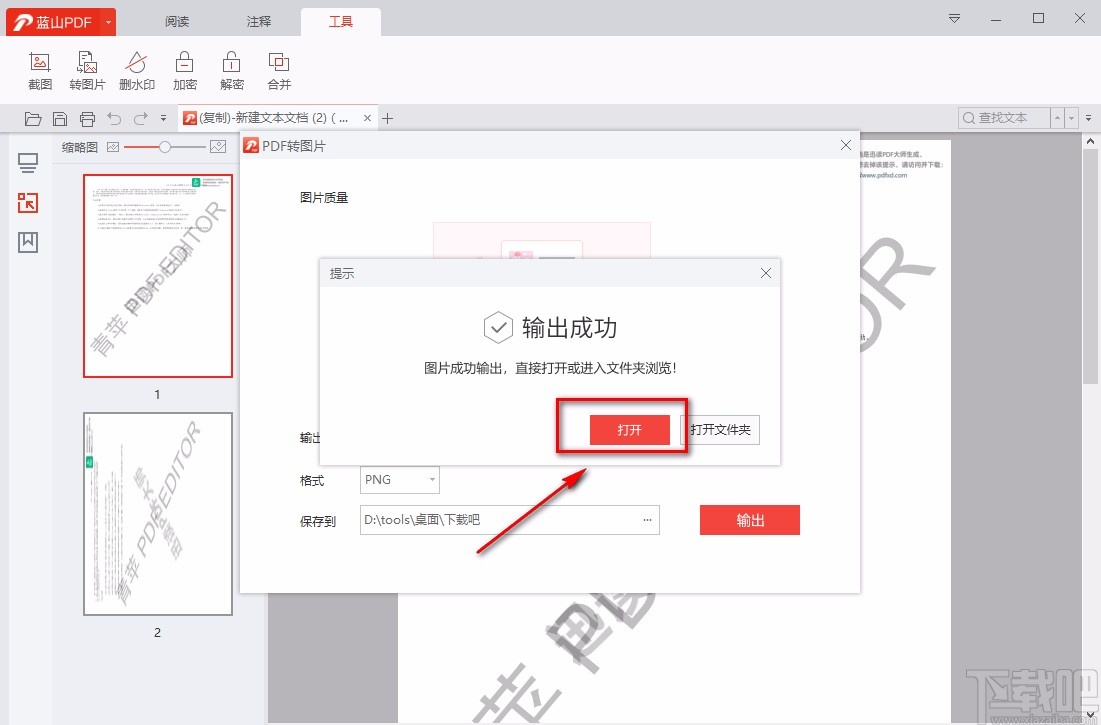
Task: Expand the quick access toolbar customization arrow
Action: tap(163, 118)
